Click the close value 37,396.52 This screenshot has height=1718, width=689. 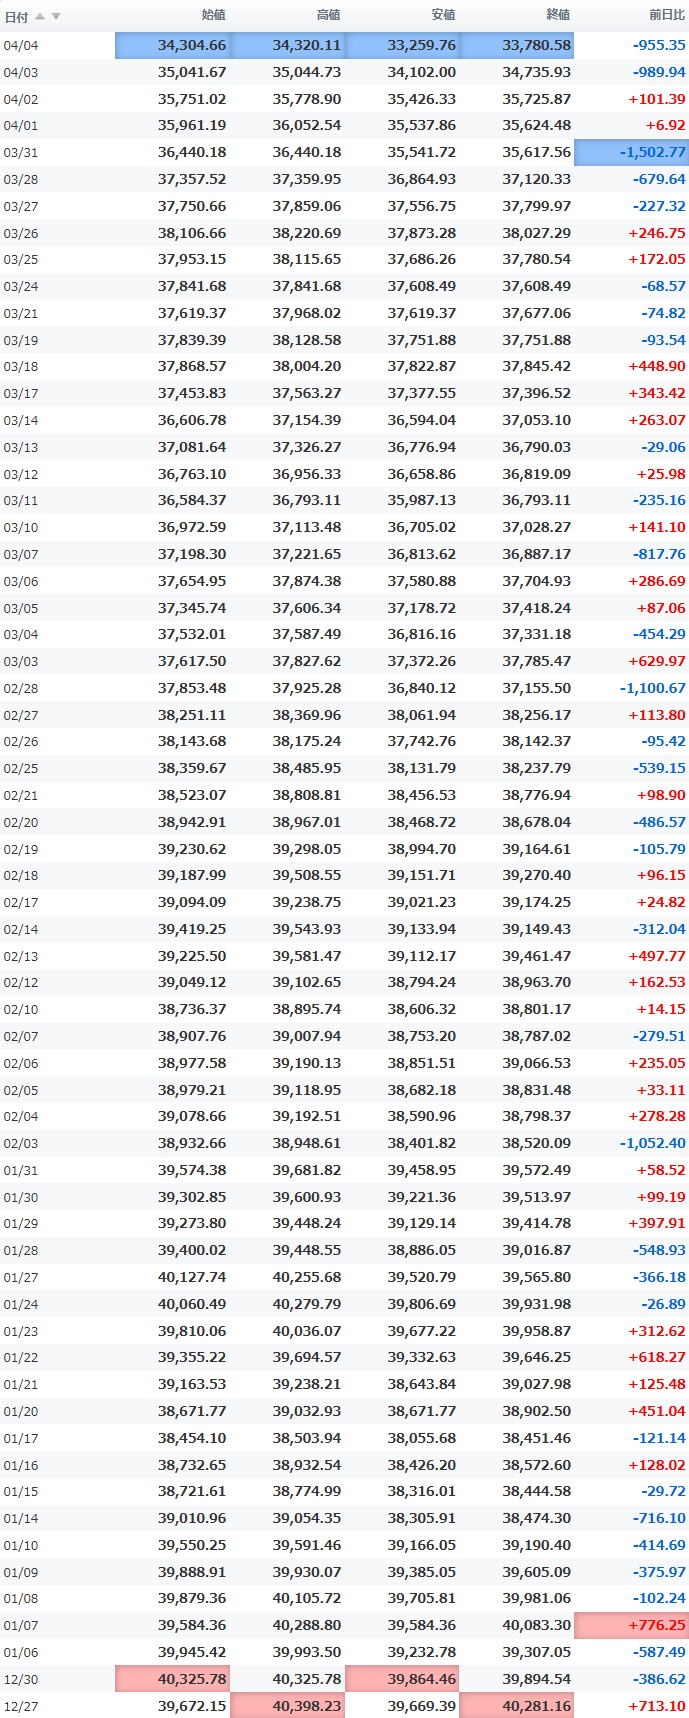pyautogui.click(x=537, y=393)
